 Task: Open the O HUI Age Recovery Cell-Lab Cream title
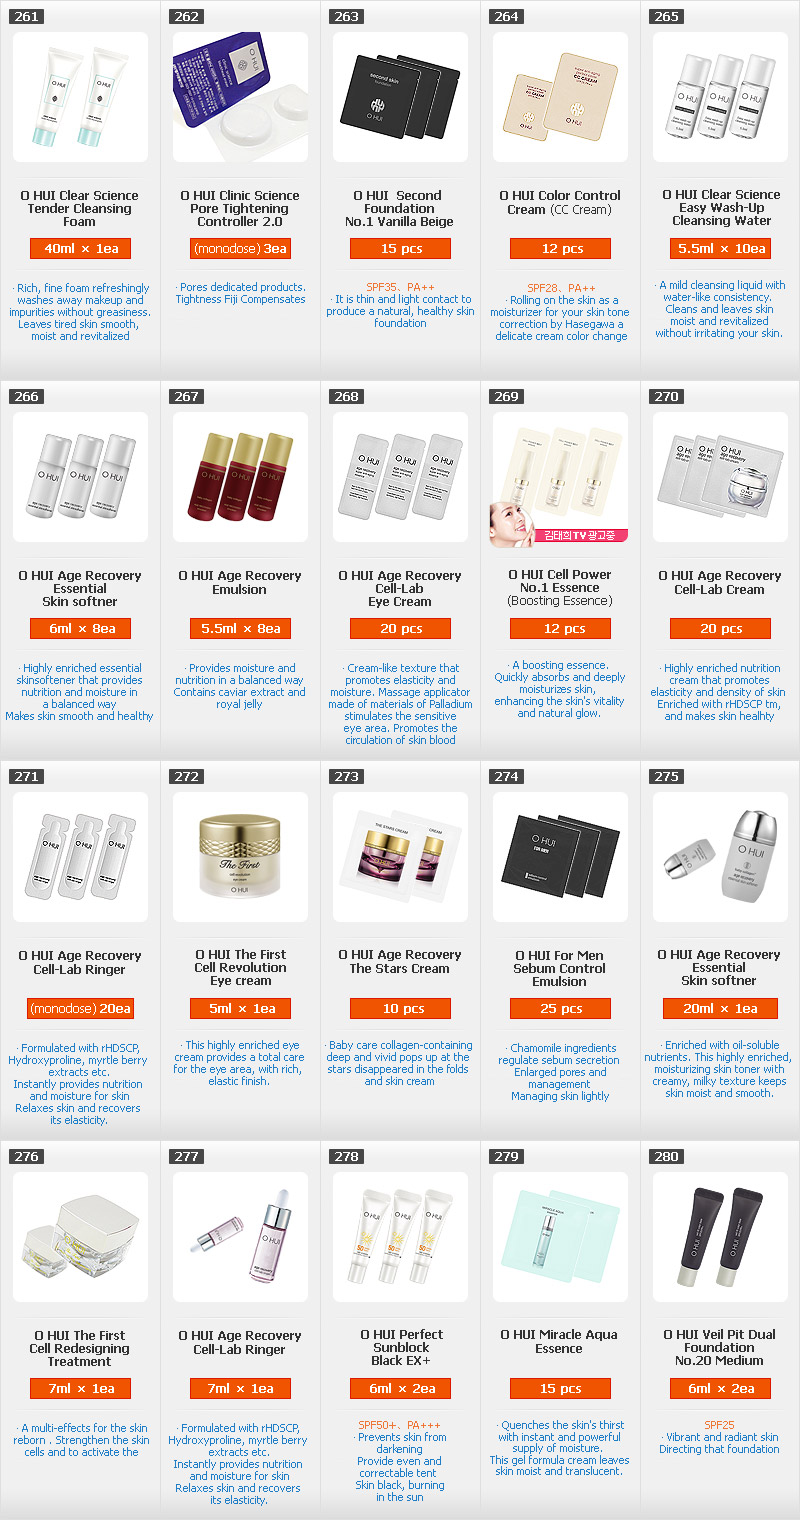point(720,583)
